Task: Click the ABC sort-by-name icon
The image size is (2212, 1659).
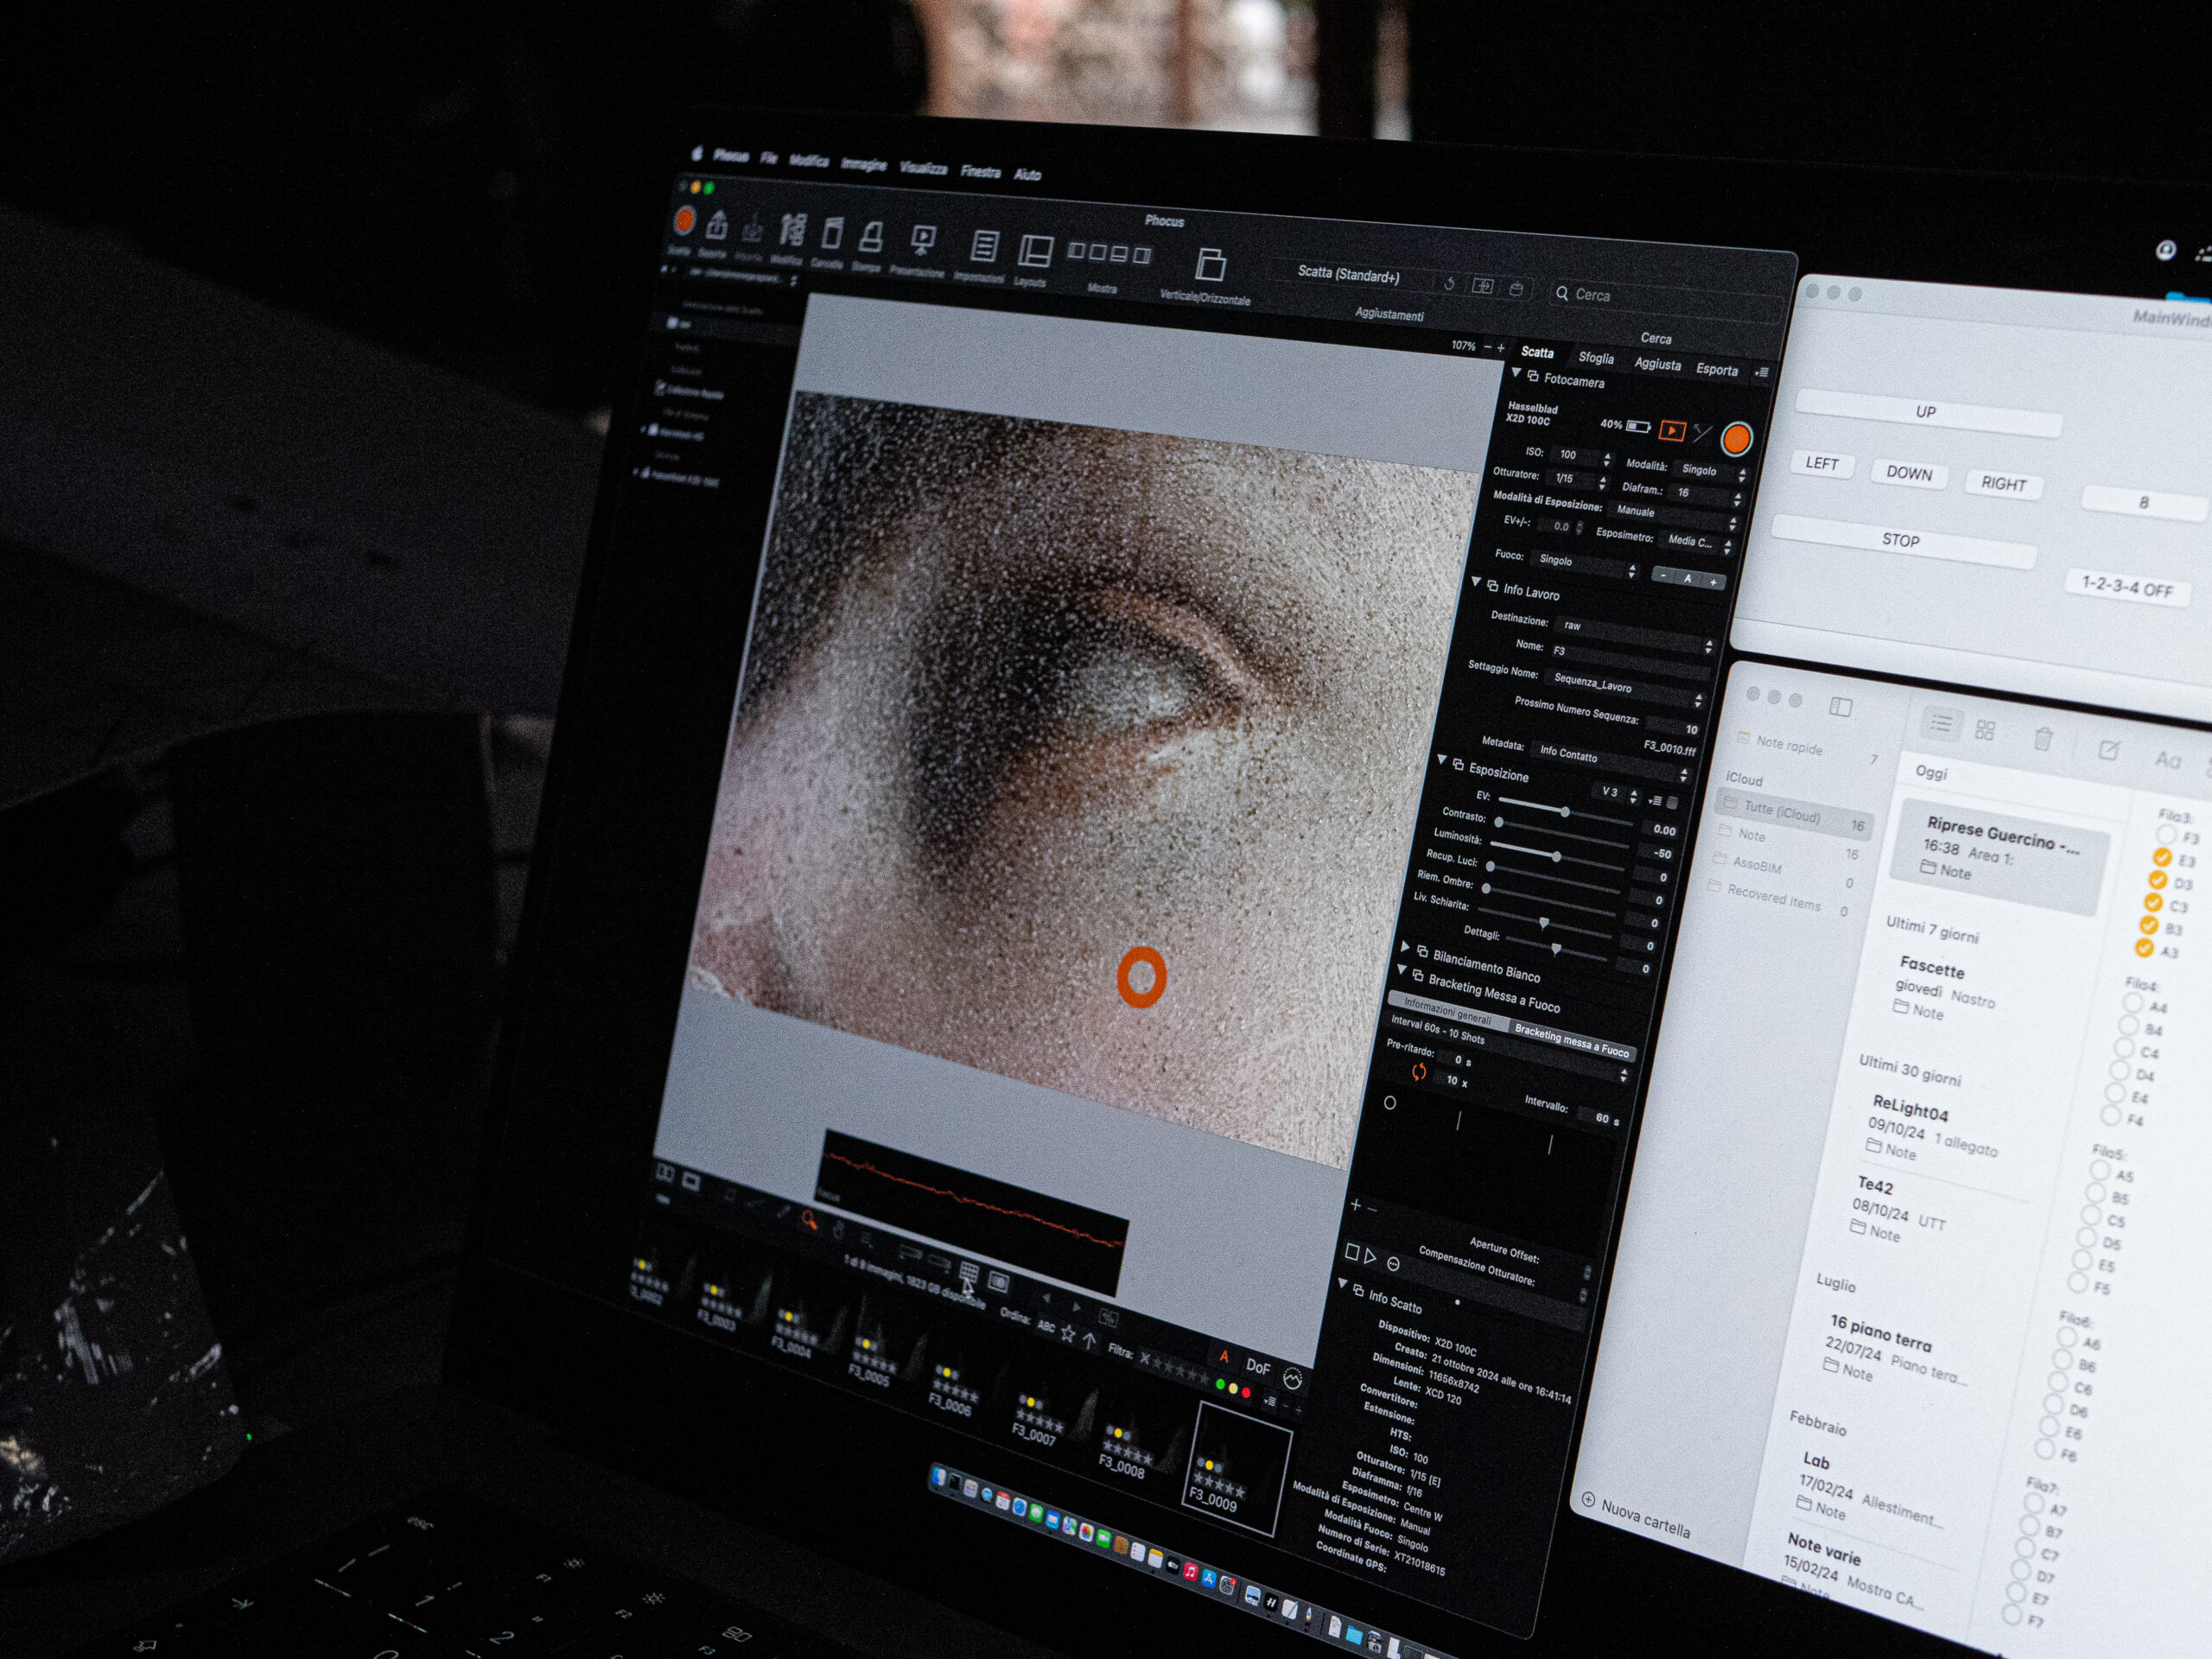Action: click(x=1046, y=1327)
